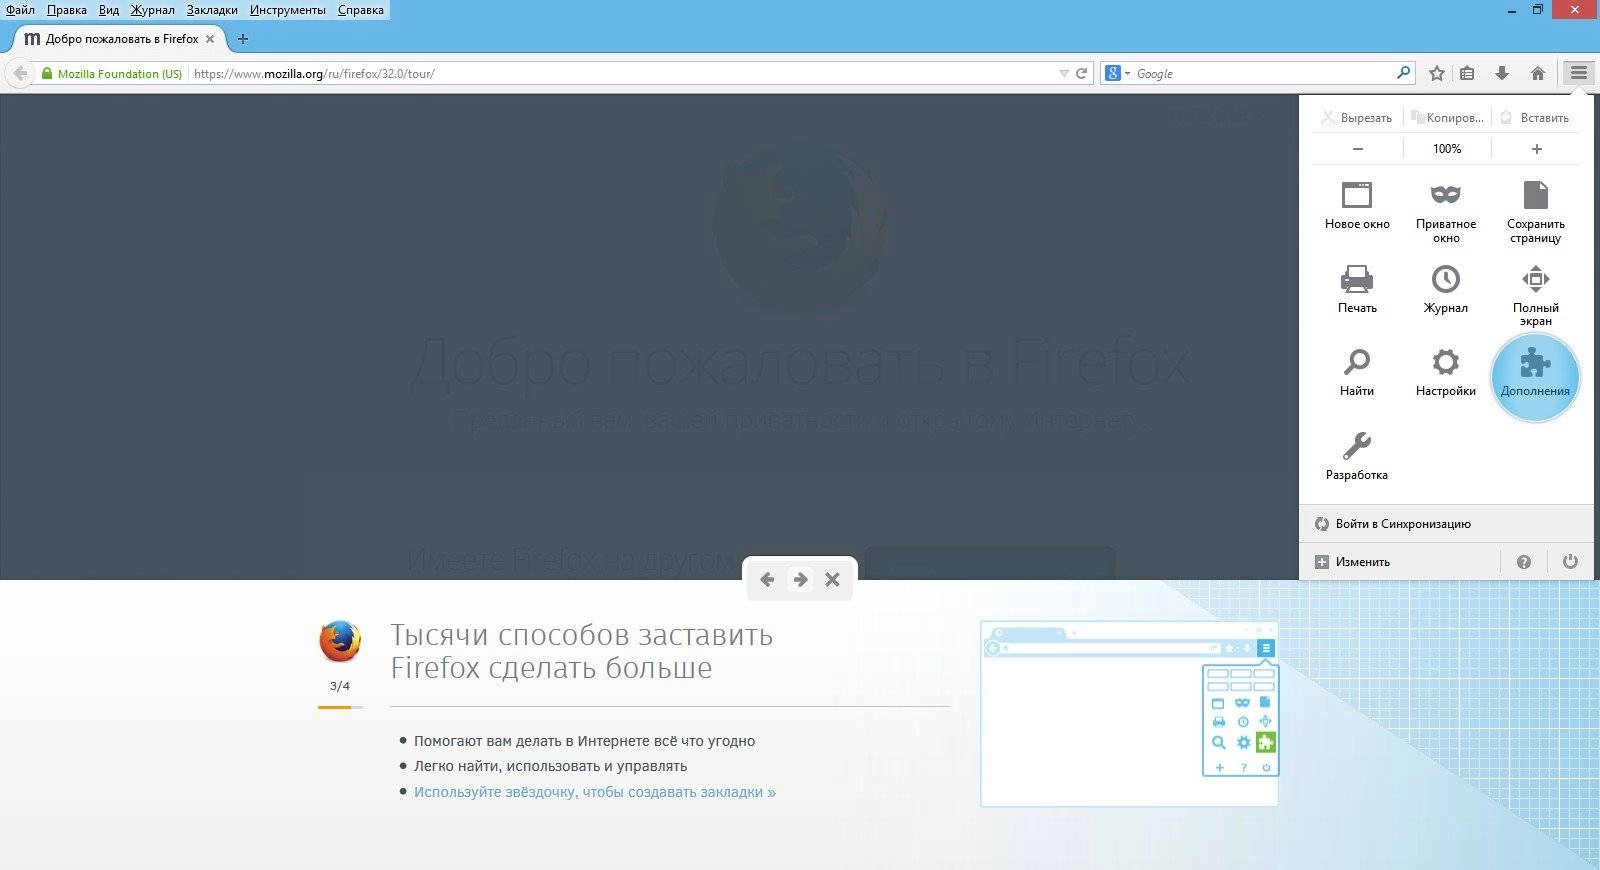Open Приватное окно mask icon
The width and height of the screenshot is (1600, 870).
point(1446,212)
